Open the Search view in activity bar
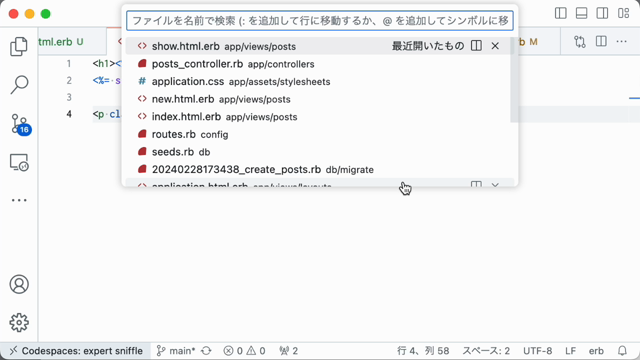640x360 pixels. (x=19, y=84)
